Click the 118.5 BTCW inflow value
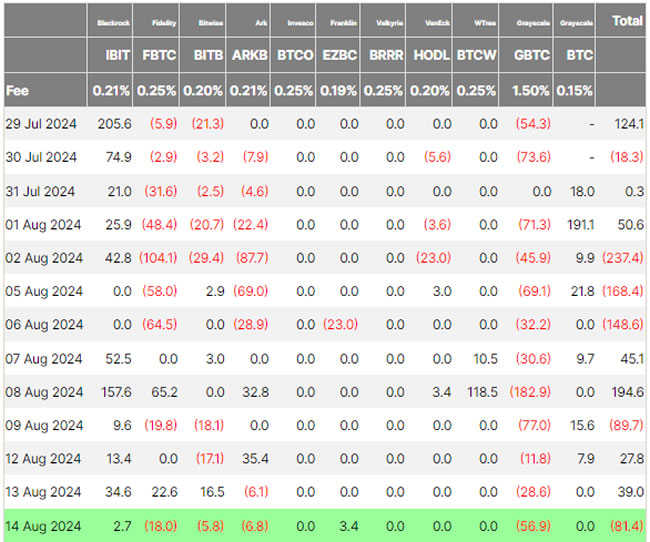Viewport: 650px width, 542px height. click(481, 392)
